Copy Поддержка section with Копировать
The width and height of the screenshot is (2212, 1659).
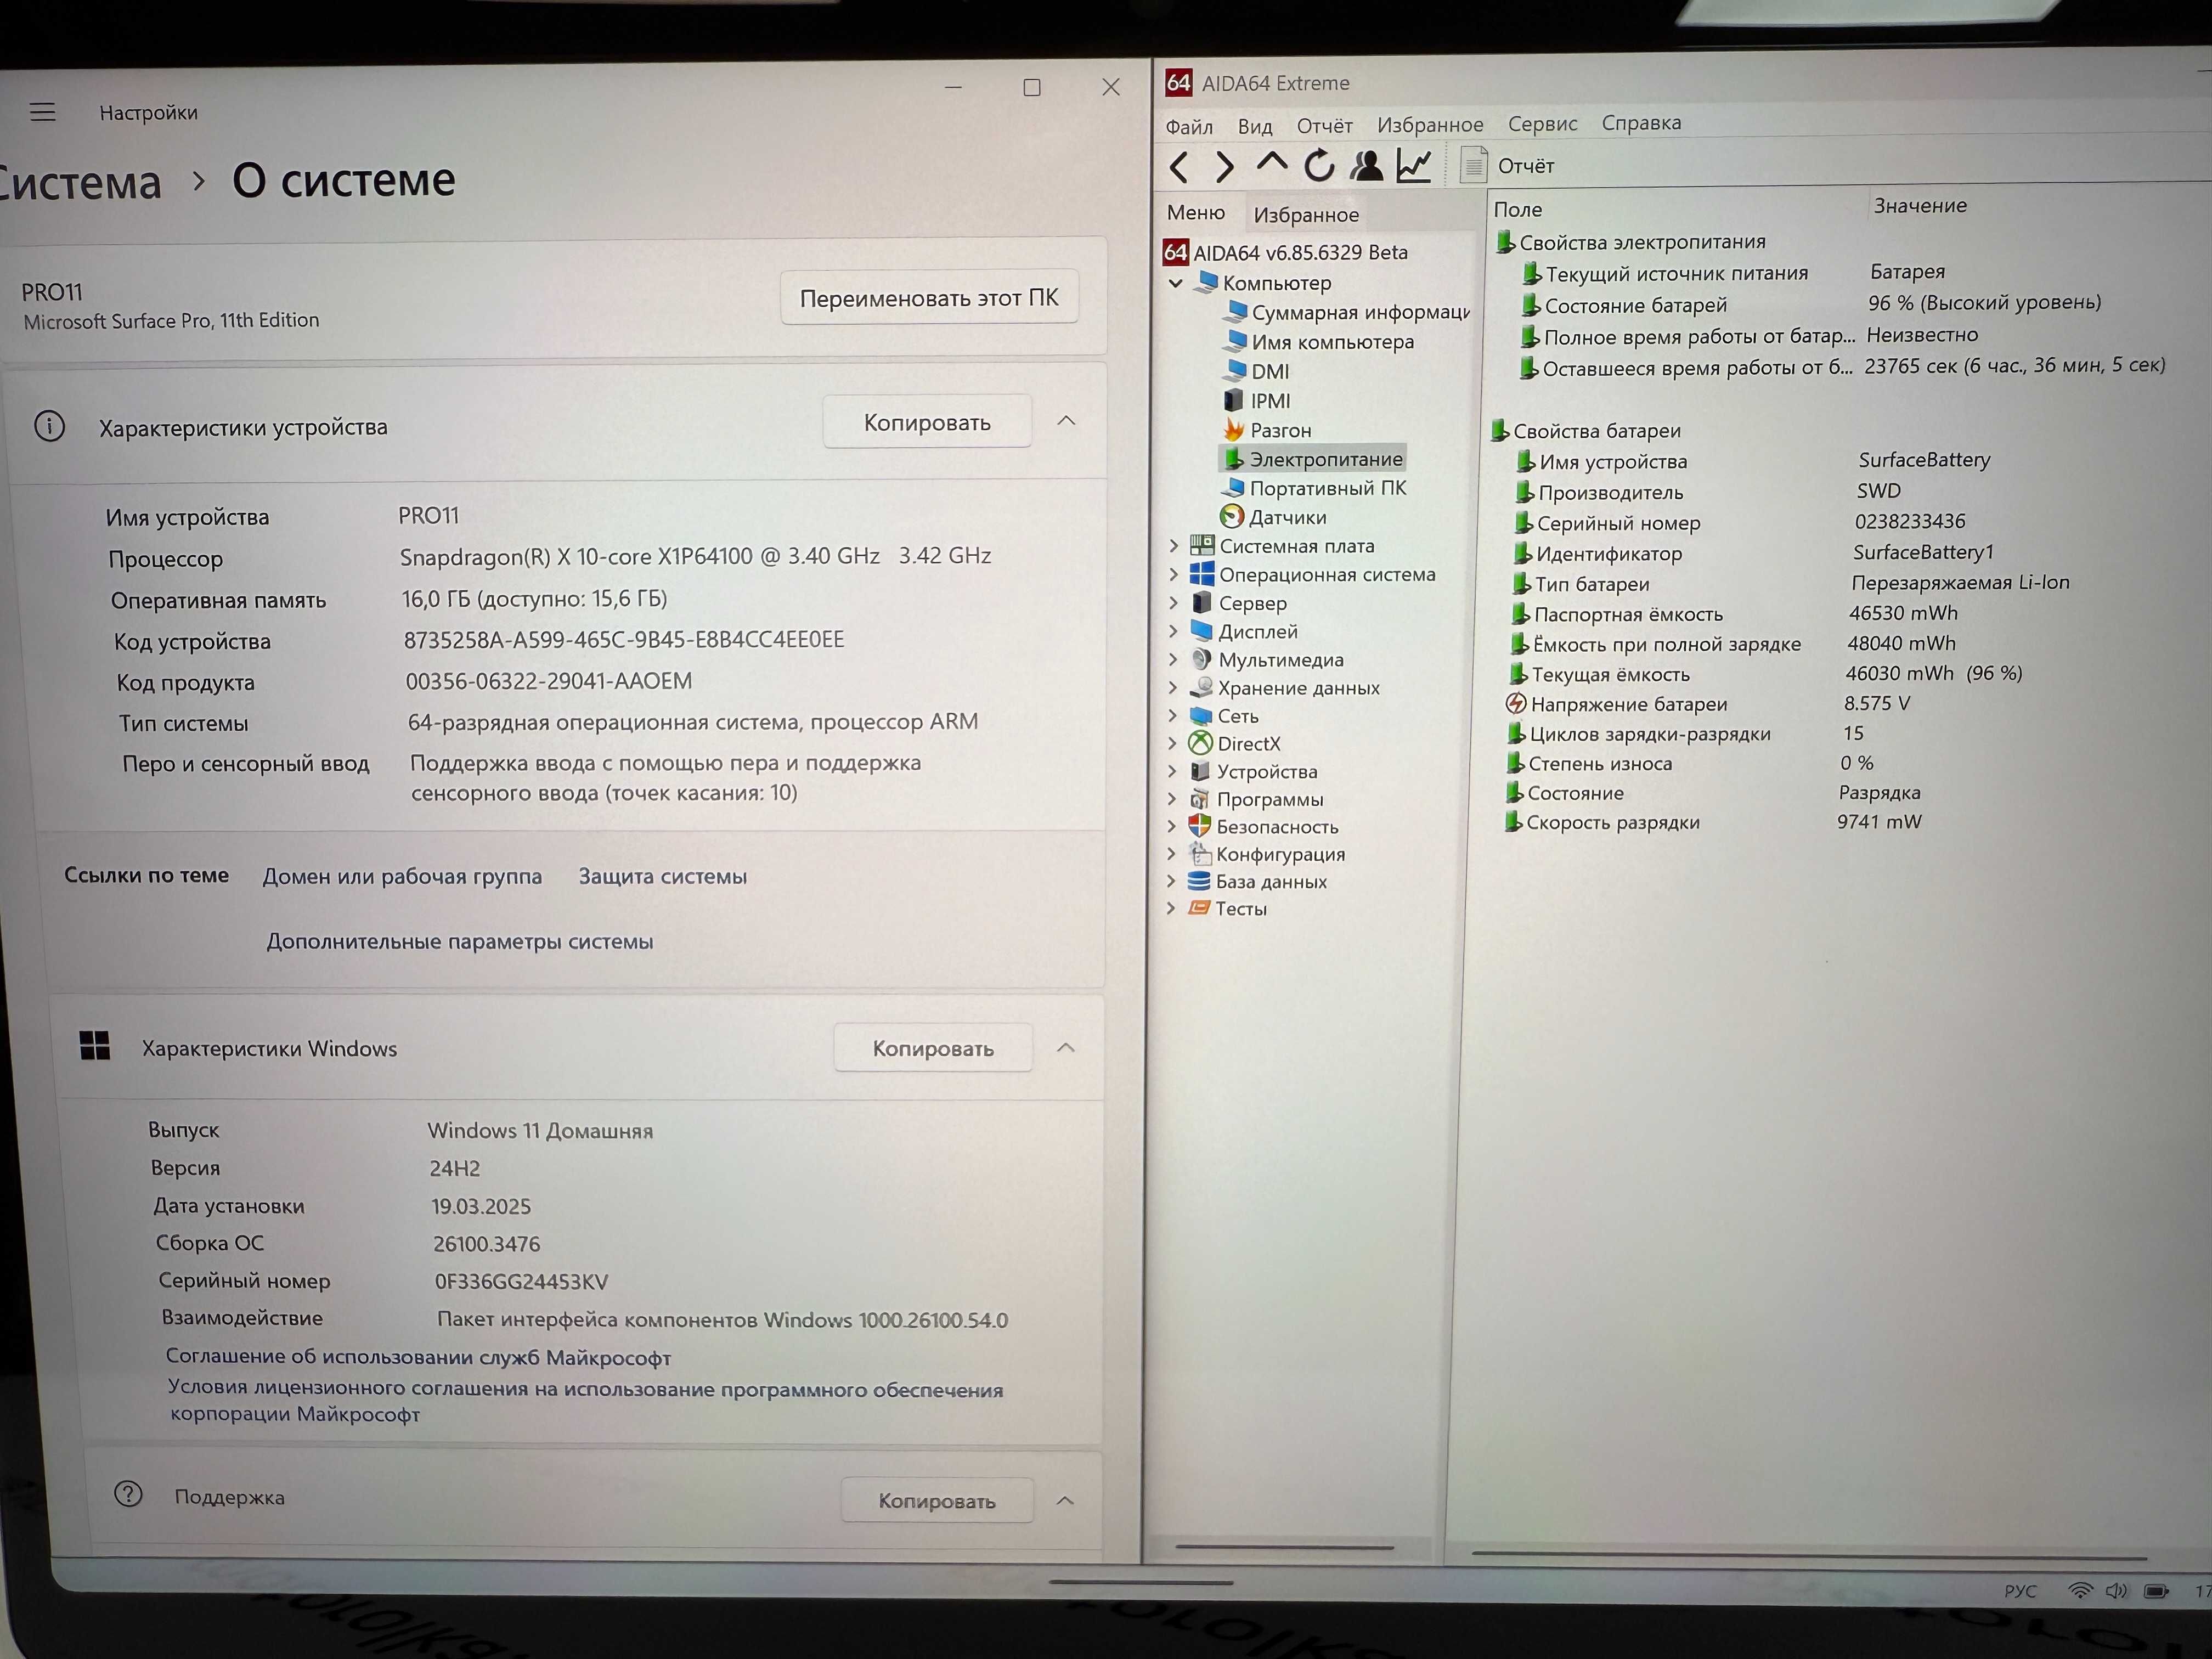937,1500
